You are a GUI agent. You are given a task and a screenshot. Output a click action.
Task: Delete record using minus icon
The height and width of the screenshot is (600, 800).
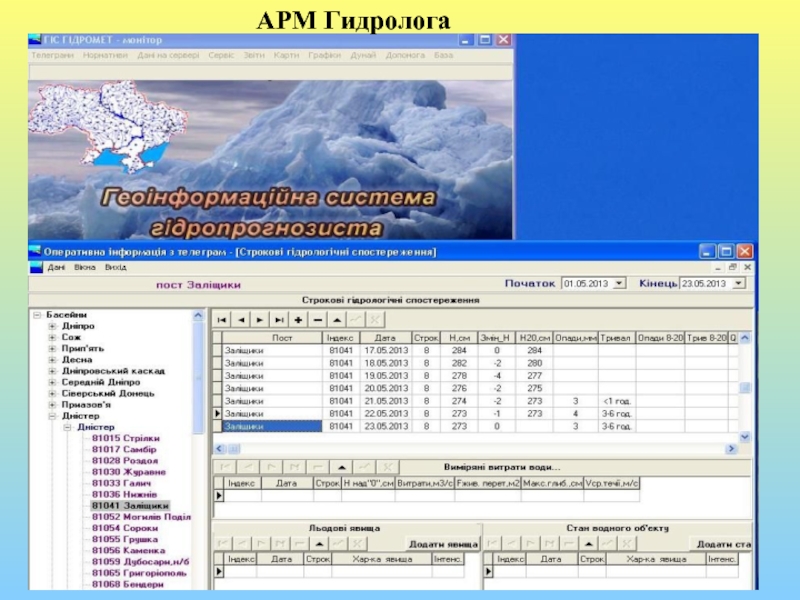tap(317, 319)
